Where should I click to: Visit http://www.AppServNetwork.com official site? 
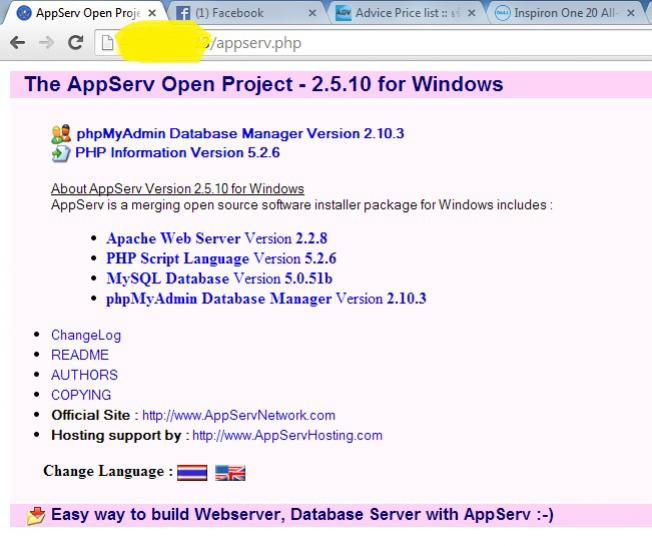pos(239,415)
